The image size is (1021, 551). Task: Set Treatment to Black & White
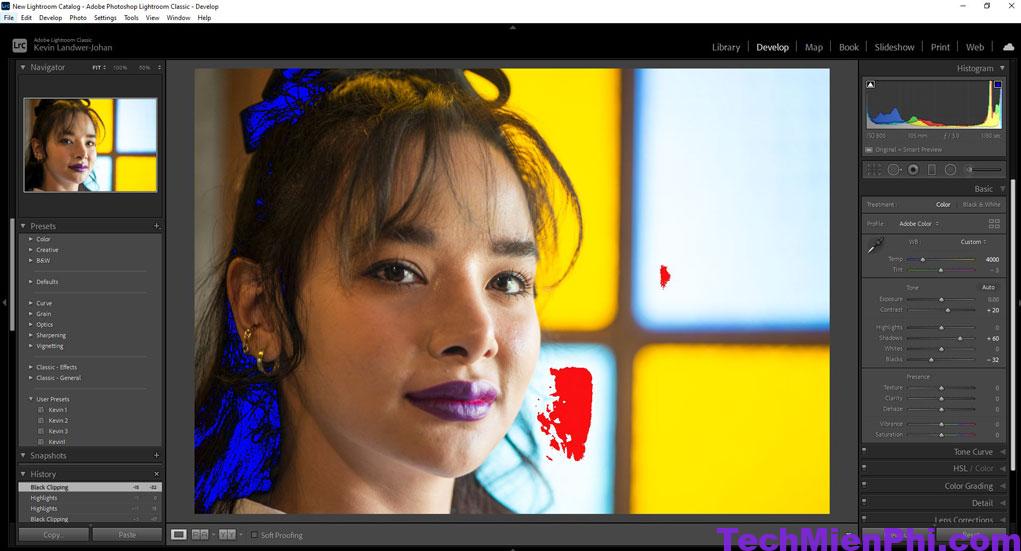[x=981, y=205]
